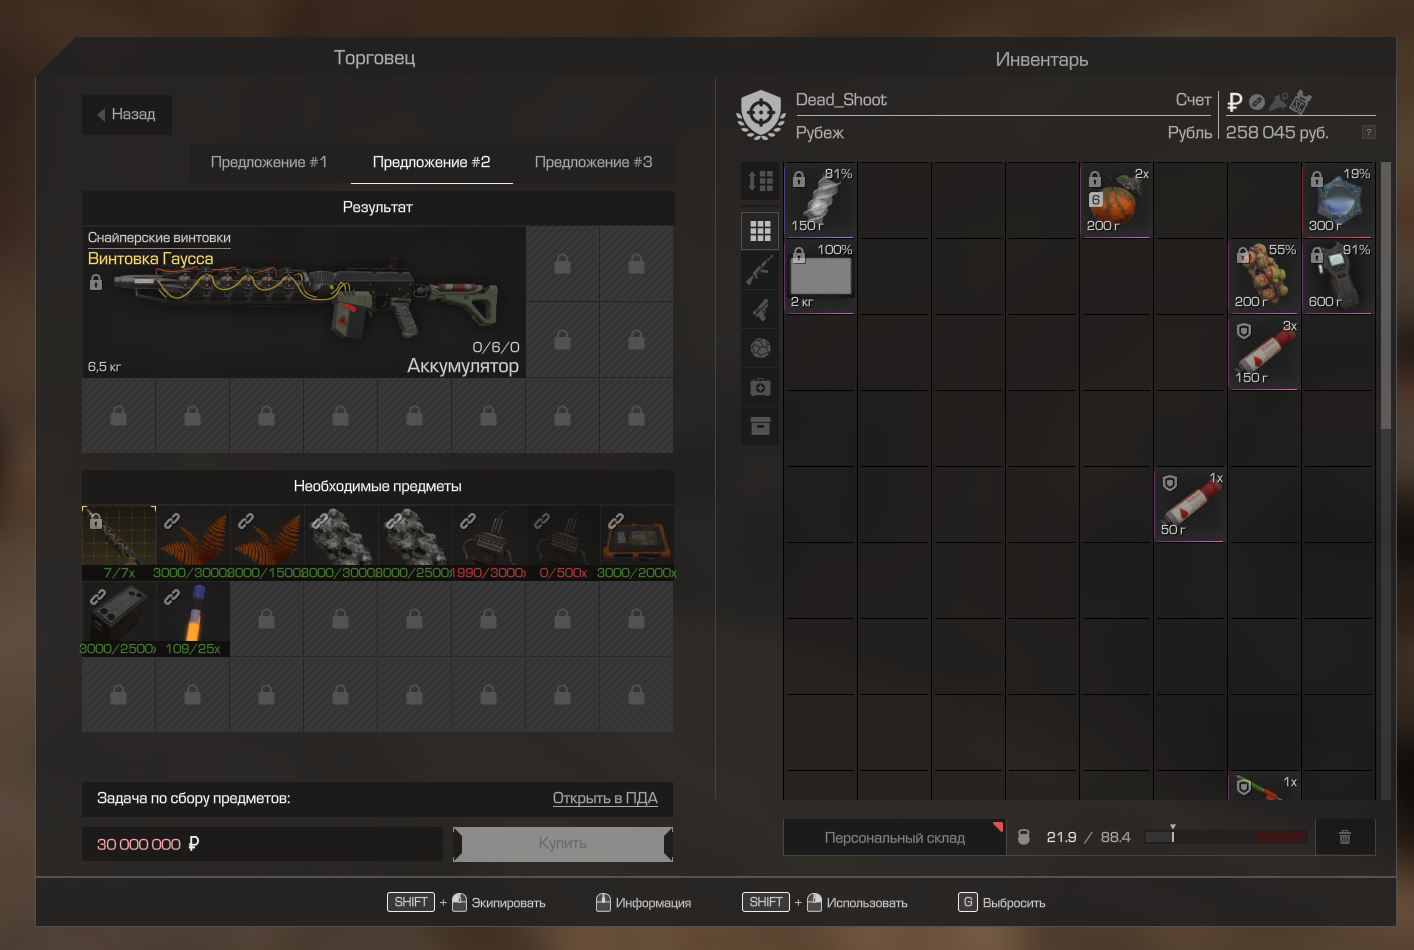Screen dimensions: 1414x950
Task: Select the ruble currency icon
Action: (1235, 101)
